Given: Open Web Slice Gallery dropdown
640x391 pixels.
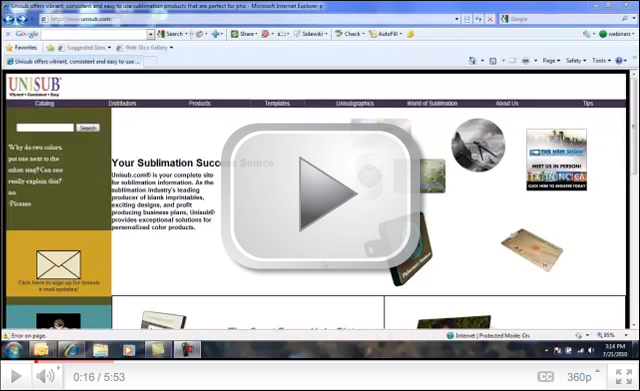Looking at the screenshot, I should 144,48.
